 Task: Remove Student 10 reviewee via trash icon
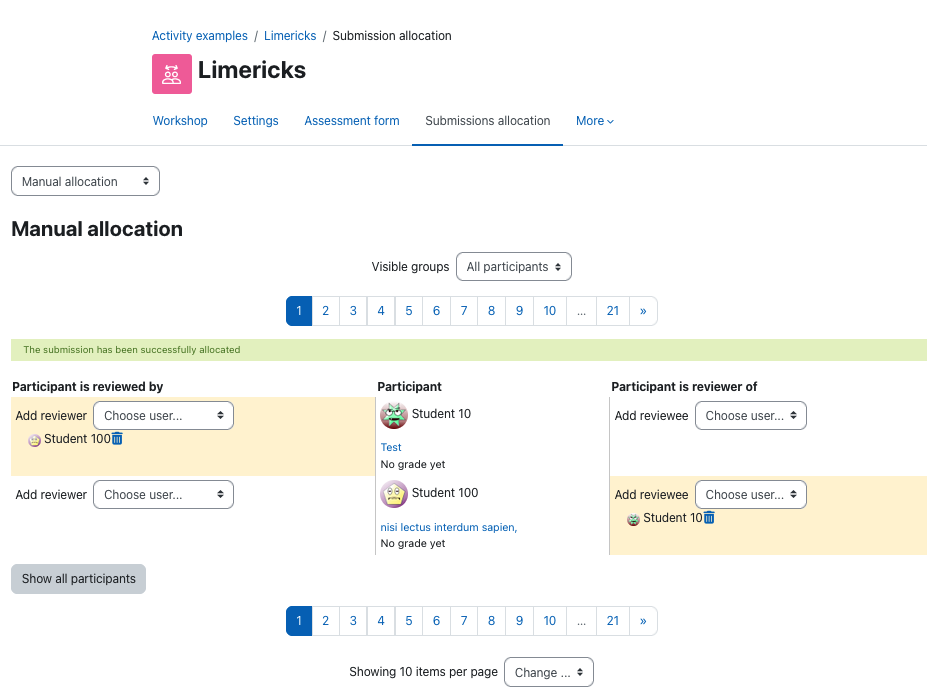point(709,518)
